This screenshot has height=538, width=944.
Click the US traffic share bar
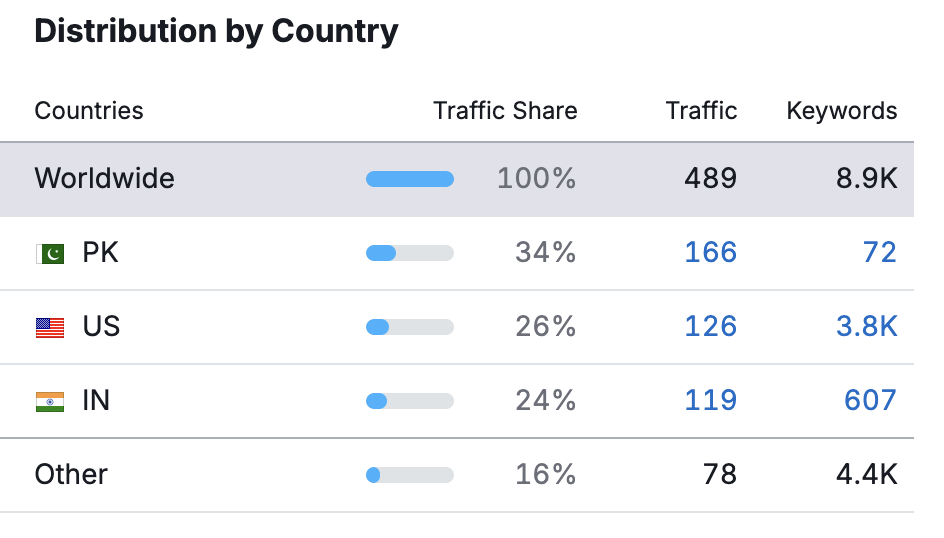(410, 327)
